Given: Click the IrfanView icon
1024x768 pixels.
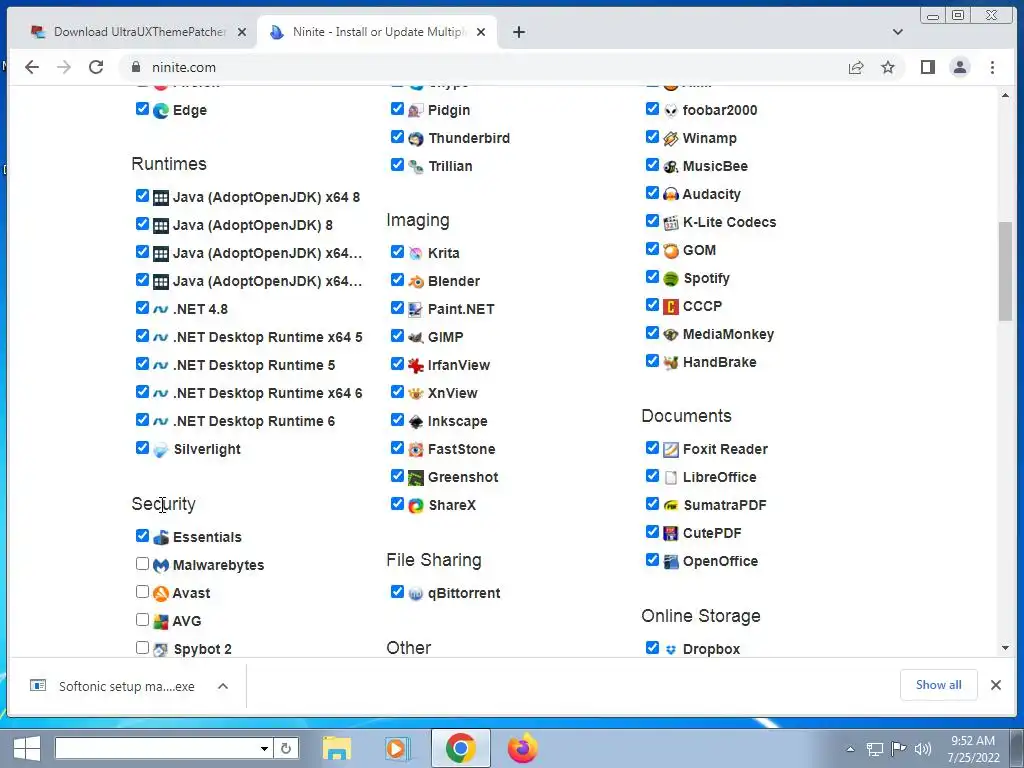Looking at the screenshot, I should (415, 366).
